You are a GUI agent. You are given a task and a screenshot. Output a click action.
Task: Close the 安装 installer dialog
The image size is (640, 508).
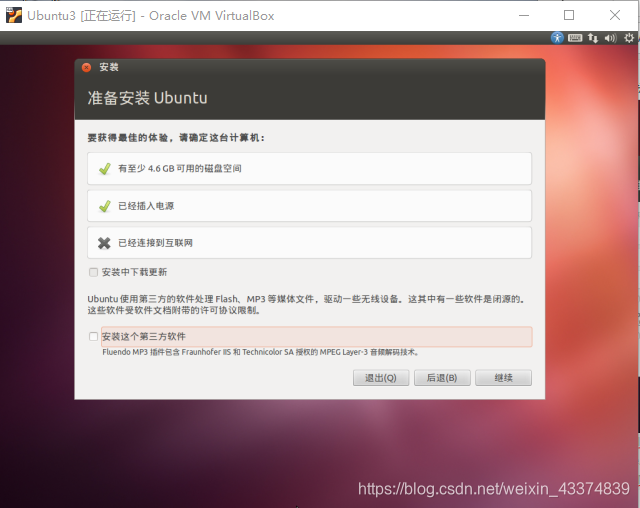[87, 67]
